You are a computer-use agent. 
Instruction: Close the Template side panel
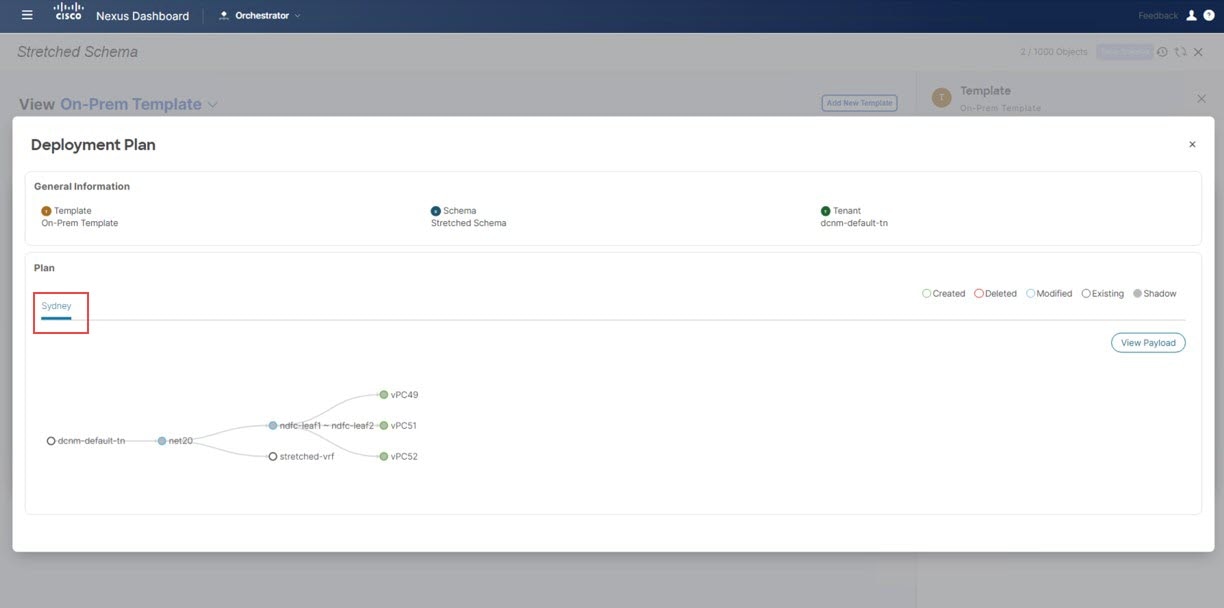[x=1201, y=98]
